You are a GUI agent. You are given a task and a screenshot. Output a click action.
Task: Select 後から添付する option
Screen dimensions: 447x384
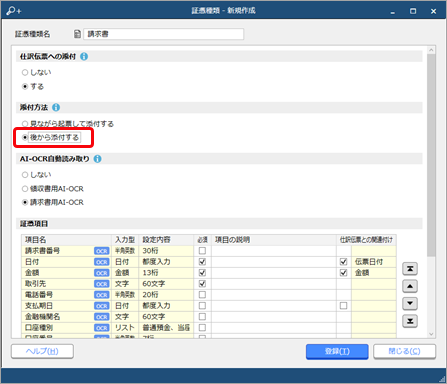click(x=51, y=137)
